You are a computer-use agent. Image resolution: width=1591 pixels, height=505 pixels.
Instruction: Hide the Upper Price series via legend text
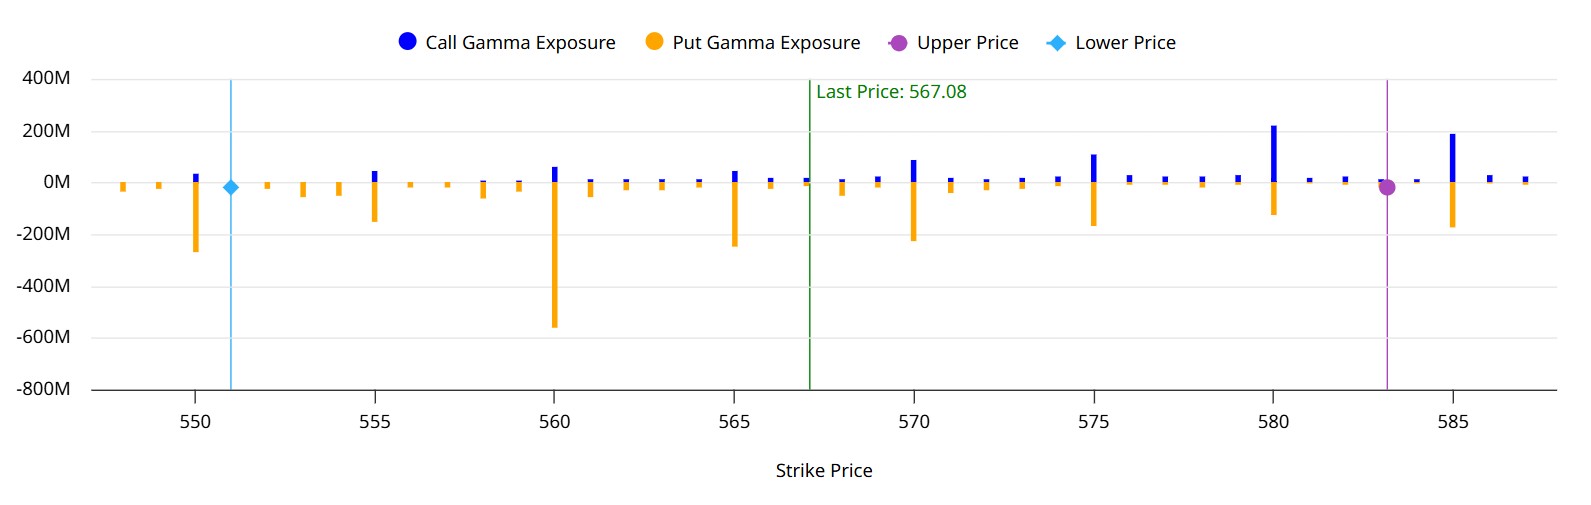click(967, 43)
